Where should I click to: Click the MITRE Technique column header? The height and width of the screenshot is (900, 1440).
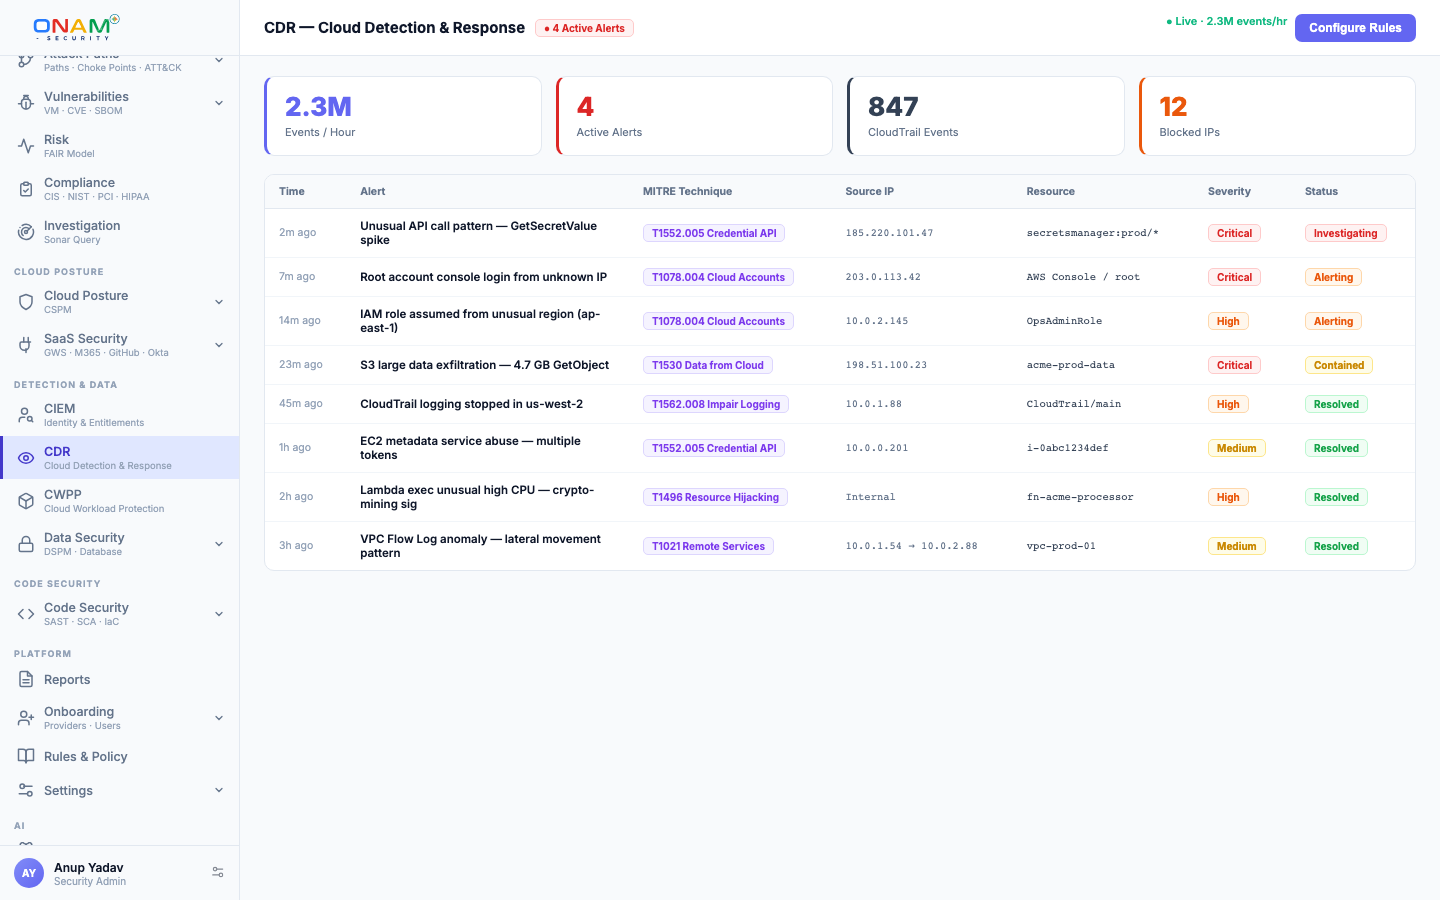tap(687, 191)
